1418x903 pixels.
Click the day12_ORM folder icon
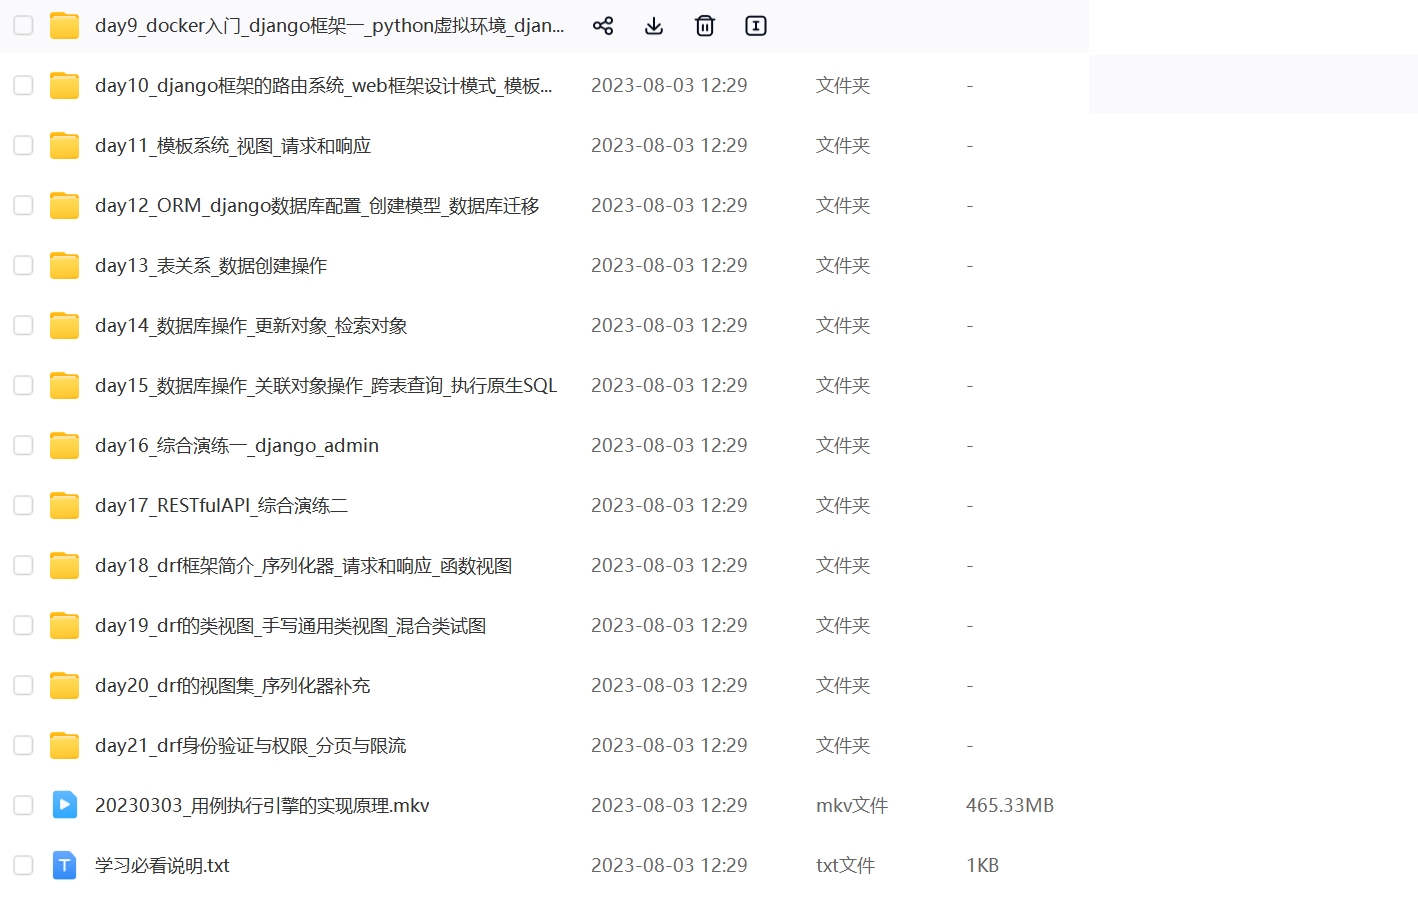point(64,206)
